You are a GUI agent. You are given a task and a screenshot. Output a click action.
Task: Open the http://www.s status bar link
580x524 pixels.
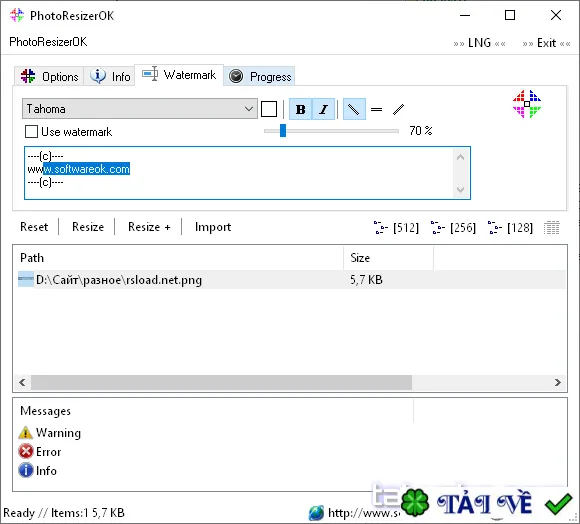[x=364, y=513]
